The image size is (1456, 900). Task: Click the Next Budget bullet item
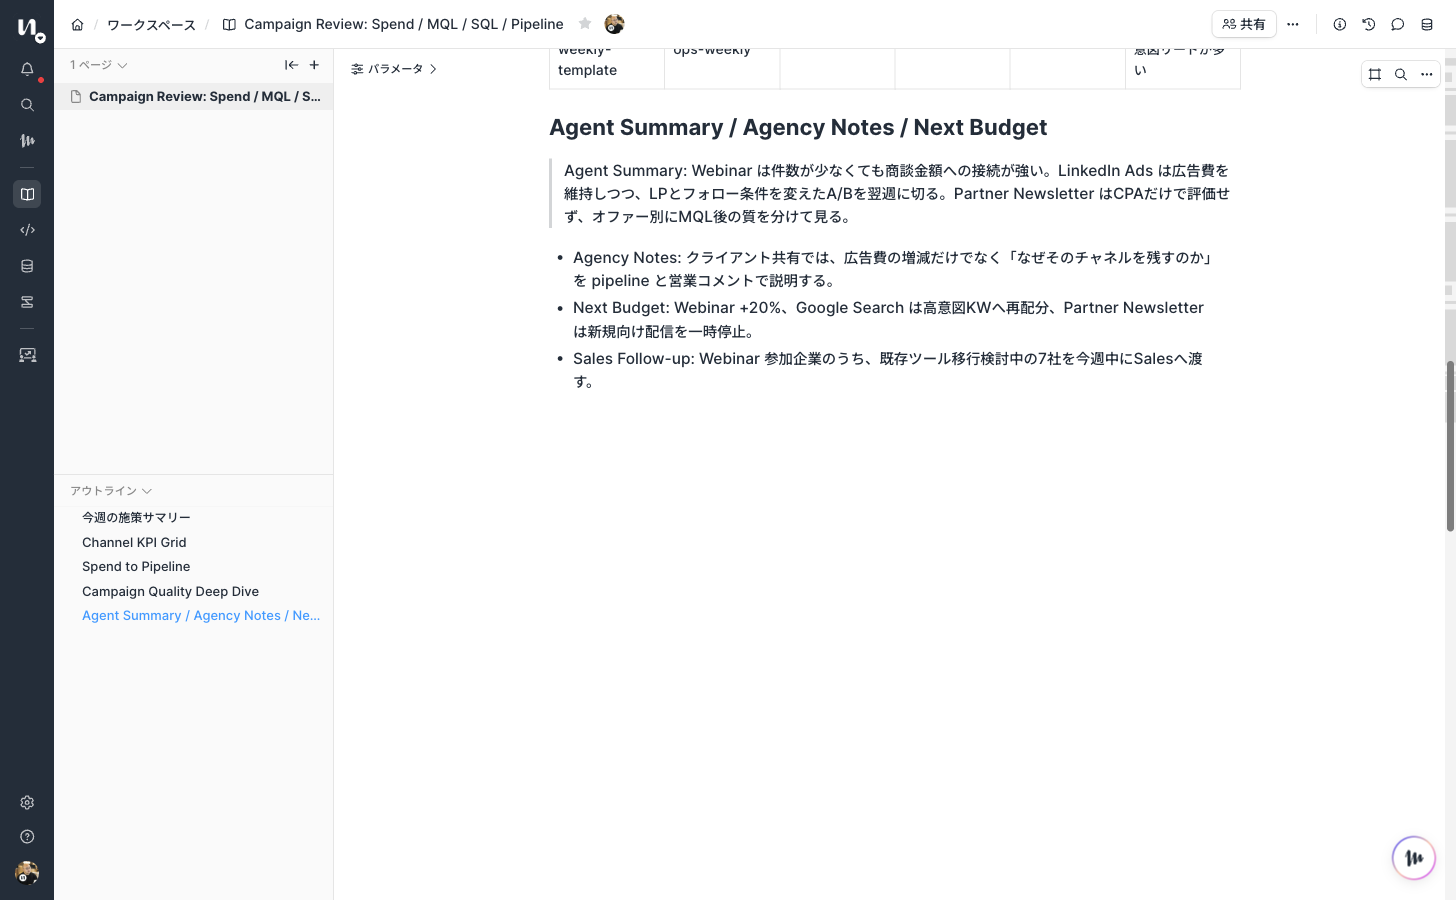pyautogui.click(x=888, y=319)
